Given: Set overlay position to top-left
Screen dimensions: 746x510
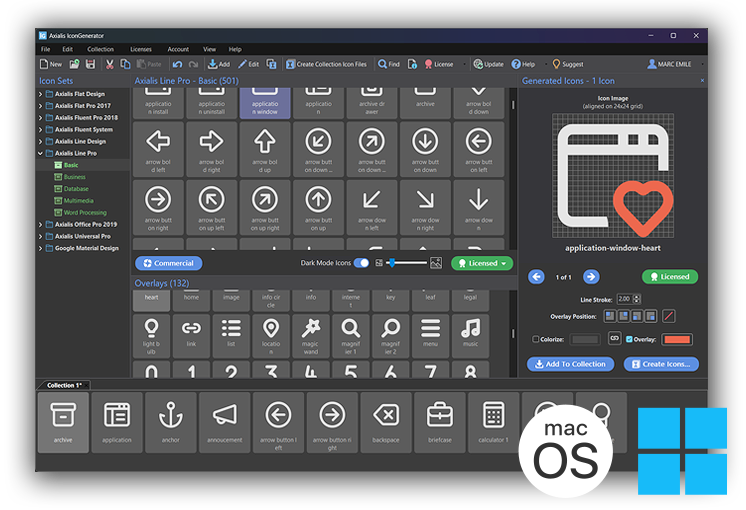Looking at the screenshot, I should (x=609, y=316).
